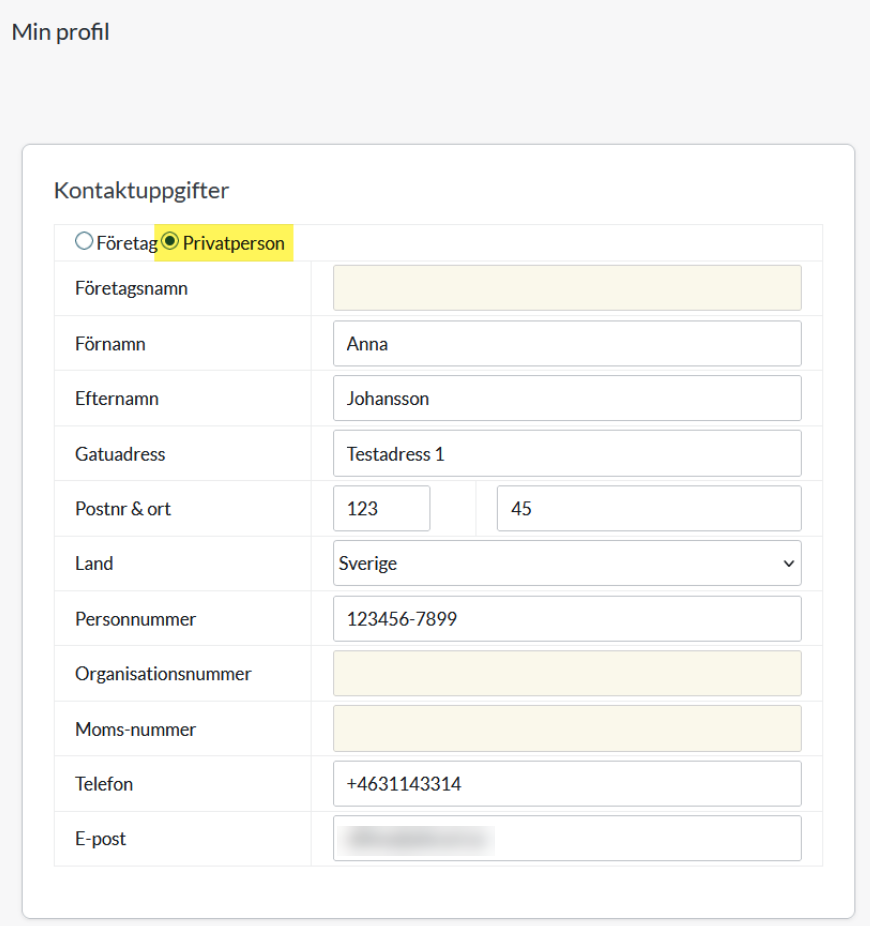Click the Organisationsnummer field
The width and height of the screenshot is (870, 926).
click(x=567, y=673)
